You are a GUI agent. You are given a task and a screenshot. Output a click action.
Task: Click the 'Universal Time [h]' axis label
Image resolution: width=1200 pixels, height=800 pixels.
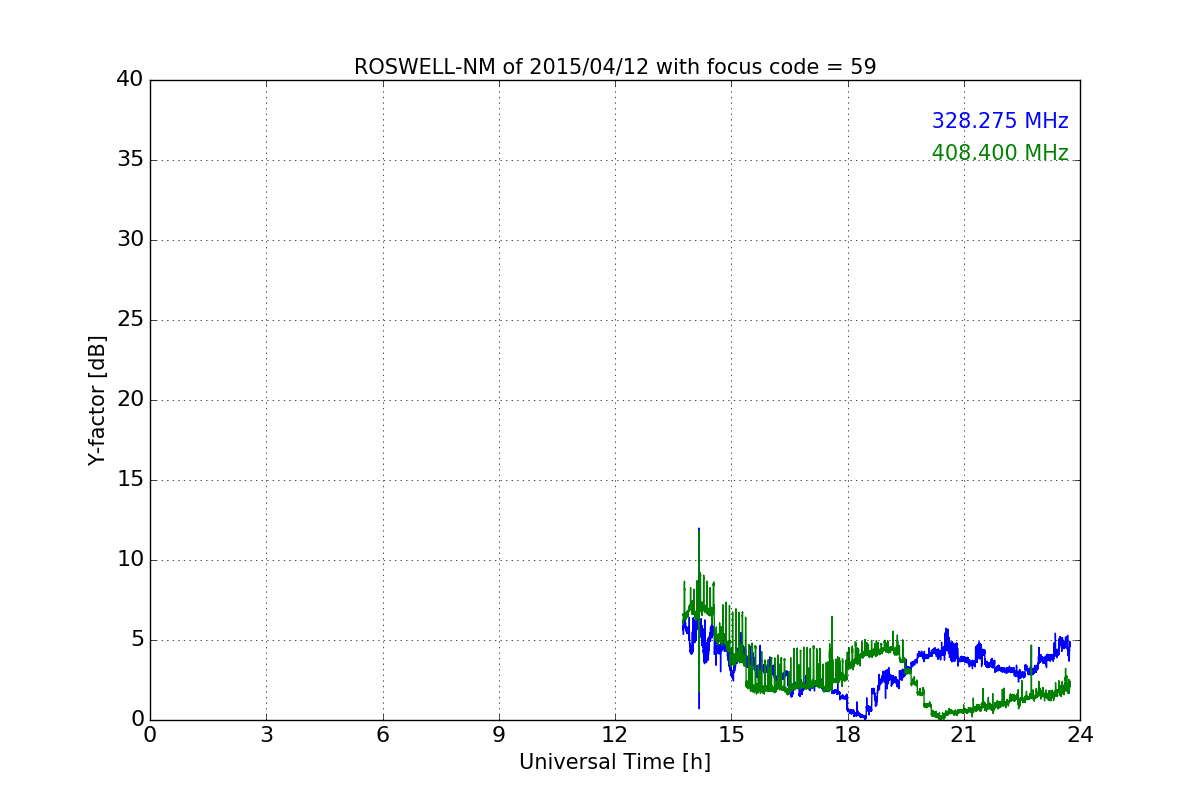click(x=615, y=762)
